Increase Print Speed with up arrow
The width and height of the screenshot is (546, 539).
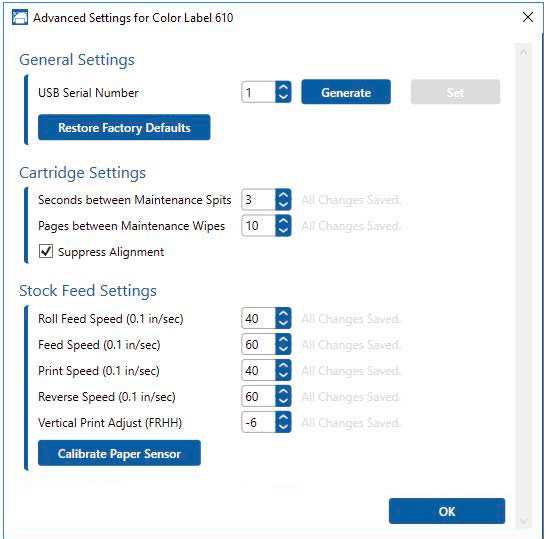283,365
